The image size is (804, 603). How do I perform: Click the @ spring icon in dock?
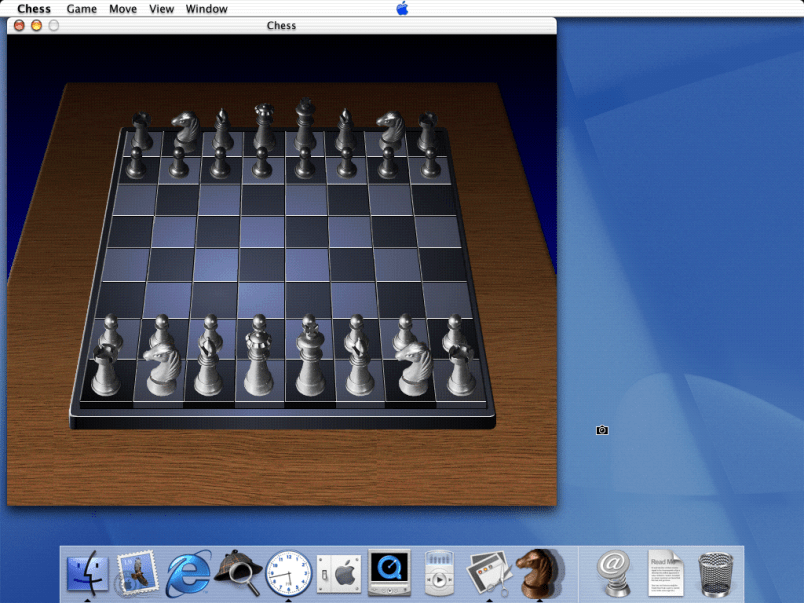pos(614,573)
